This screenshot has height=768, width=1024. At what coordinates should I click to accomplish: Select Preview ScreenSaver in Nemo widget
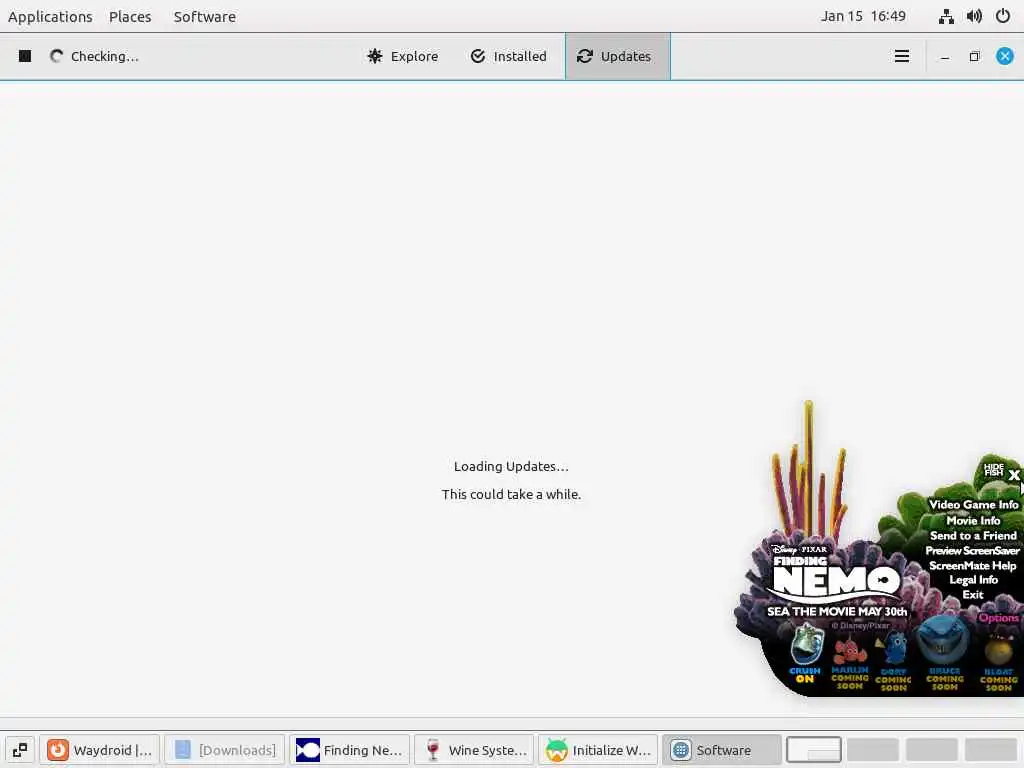pos(972,551)
